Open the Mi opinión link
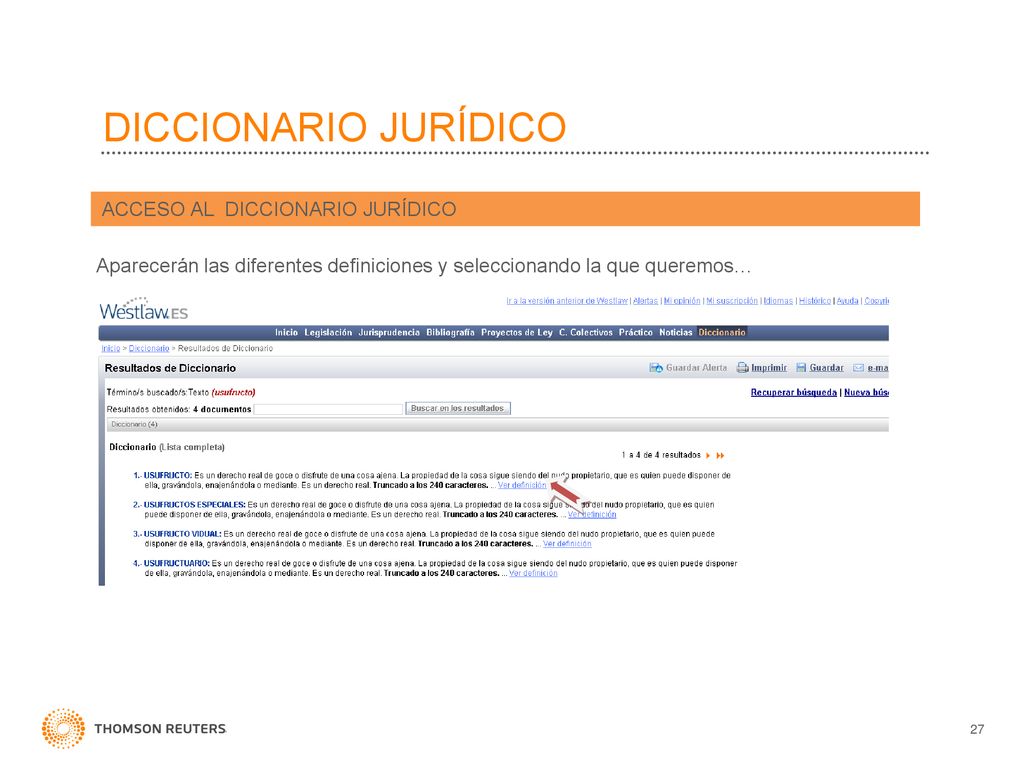Viewport: 1024px width, 768px height. (682, 301)
